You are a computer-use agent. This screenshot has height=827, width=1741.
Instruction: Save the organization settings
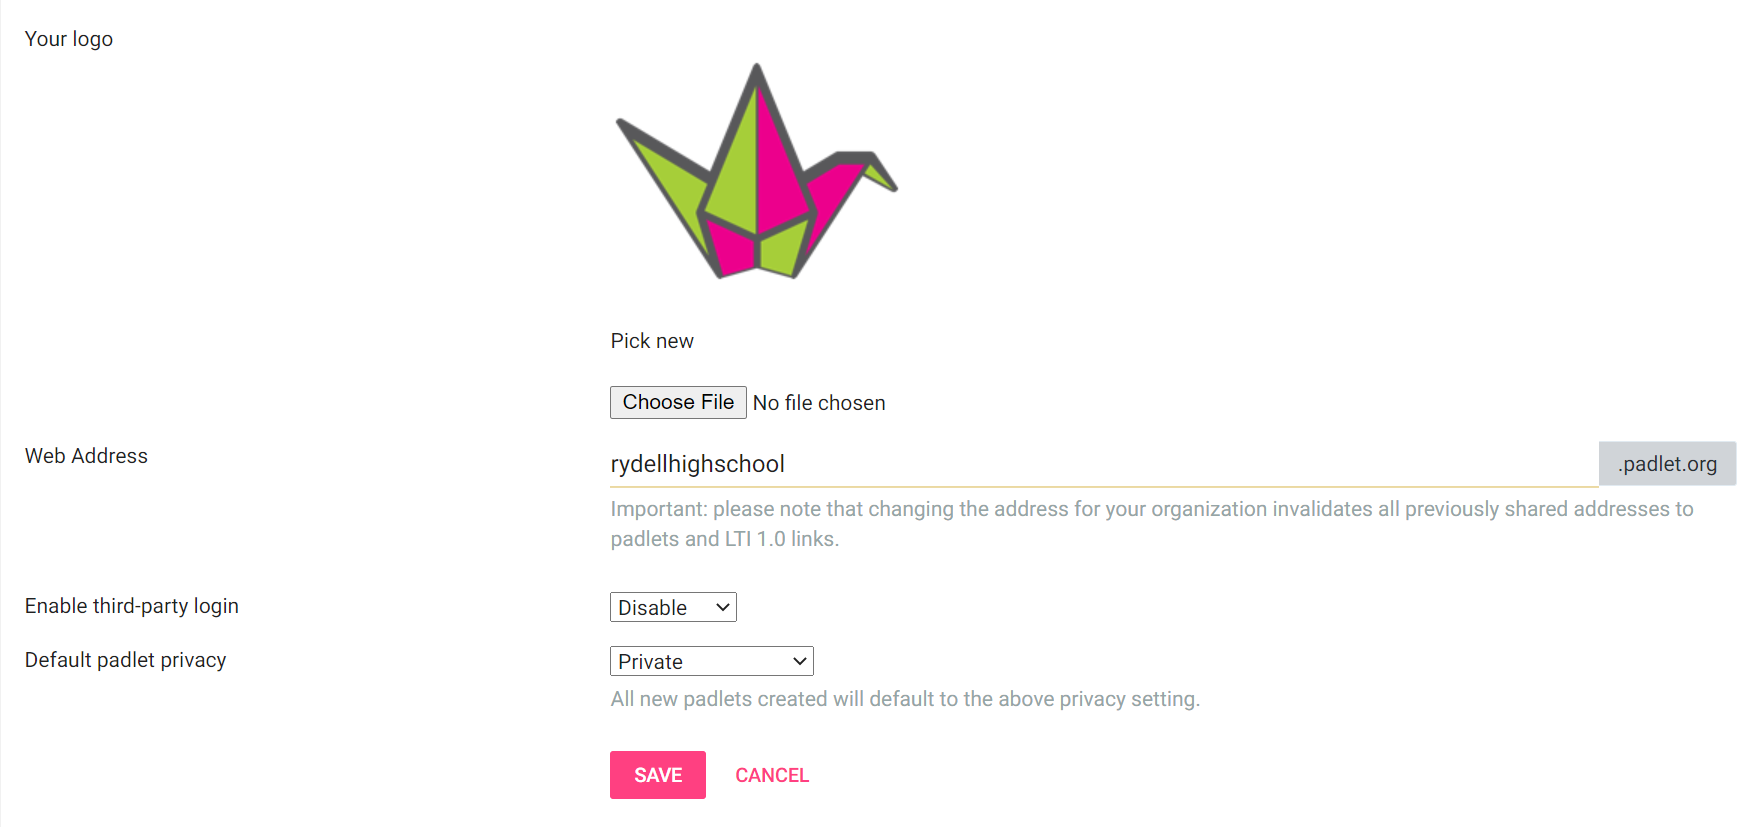[658, 775]
